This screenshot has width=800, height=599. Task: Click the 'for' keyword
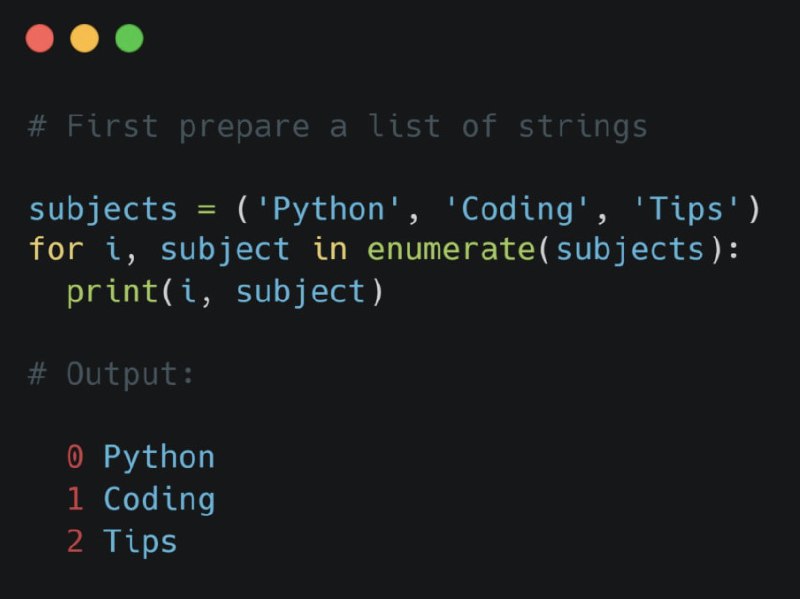pyautogui.click(x=56, y=249)
